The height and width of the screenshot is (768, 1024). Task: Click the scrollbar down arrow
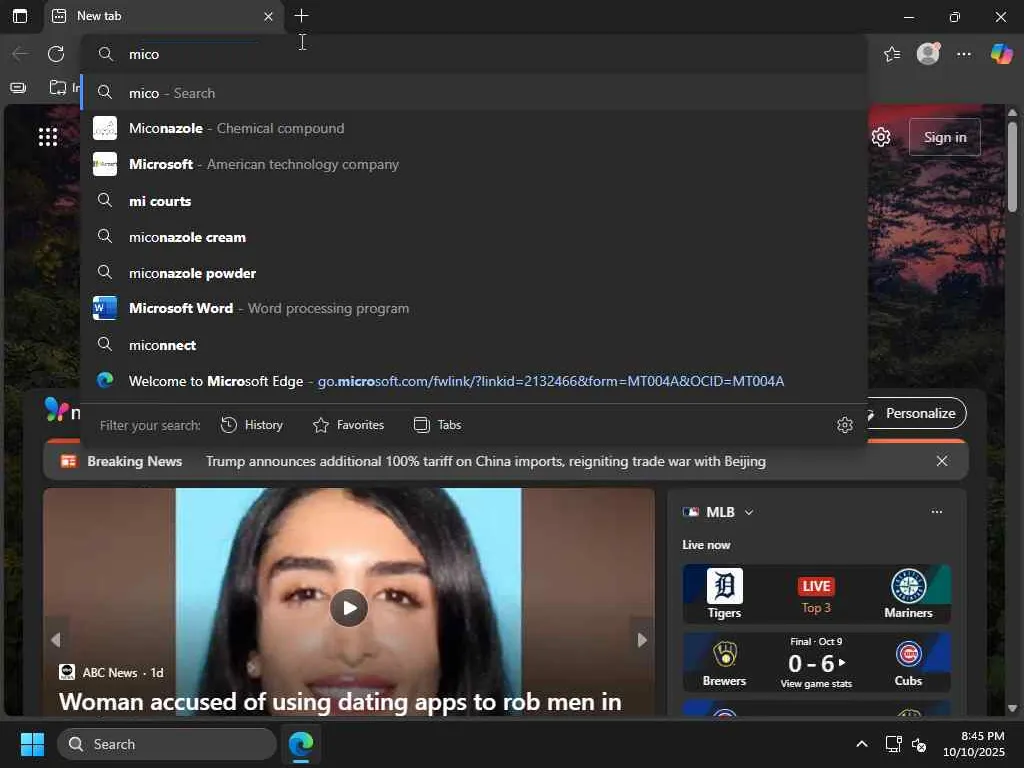1012,708
